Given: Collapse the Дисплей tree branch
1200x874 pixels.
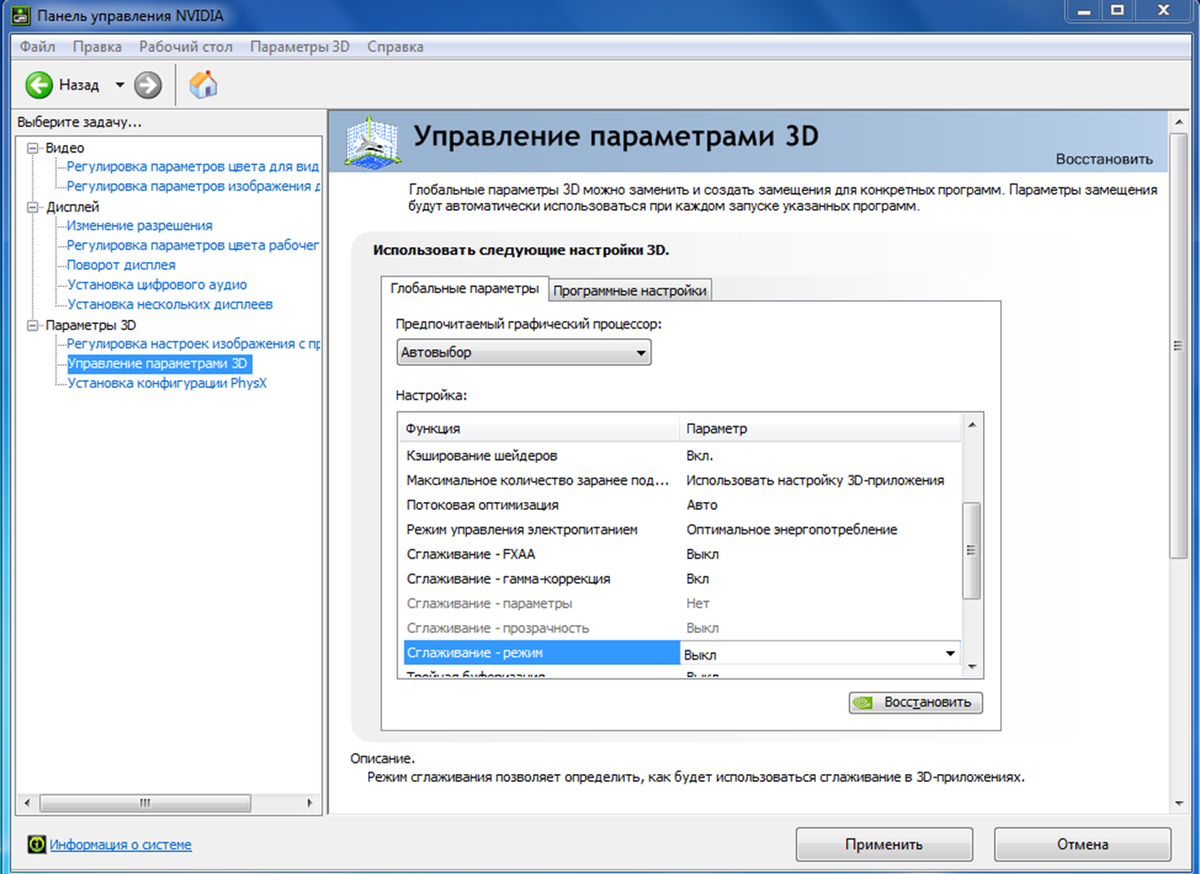Looking at the screenshot, I should (33, 206).
